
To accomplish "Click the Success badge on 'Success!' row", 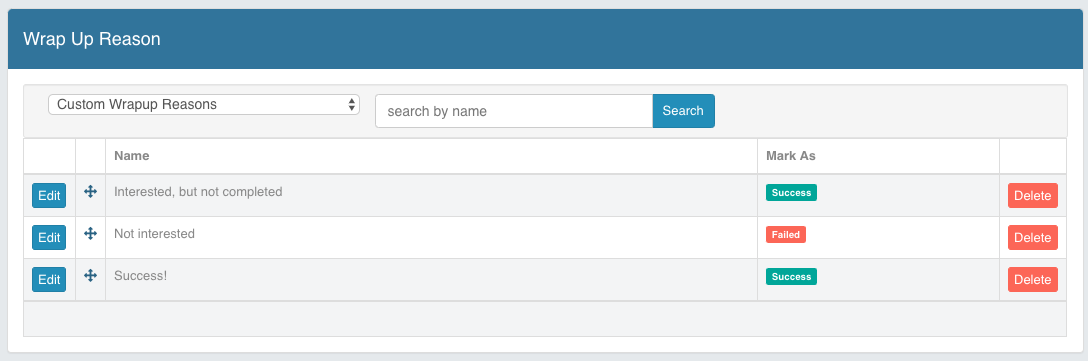I will click(791, 277).
